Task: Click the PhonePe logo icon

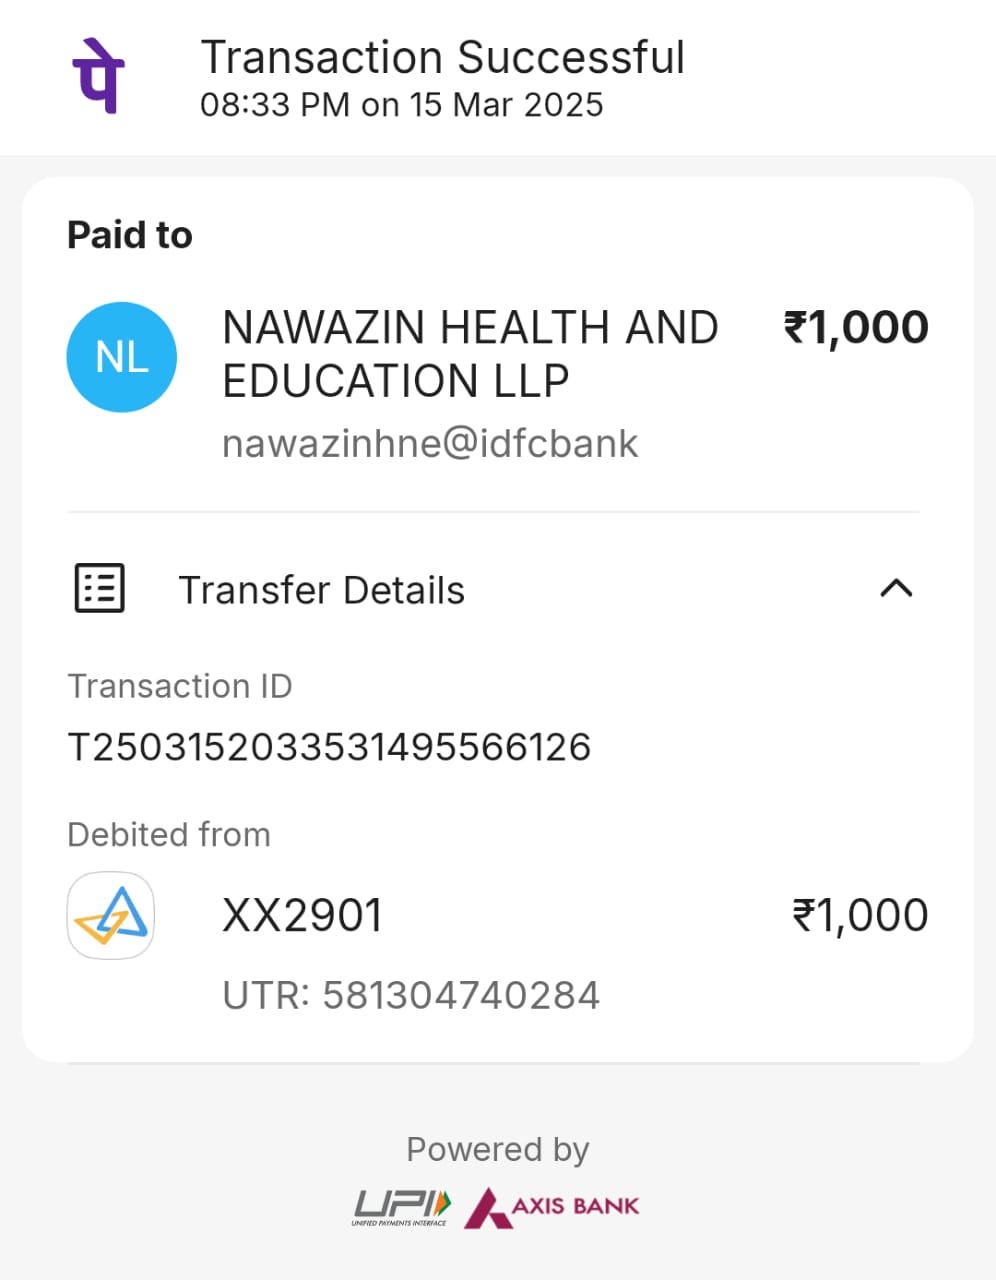Action: tap(98, 76)
